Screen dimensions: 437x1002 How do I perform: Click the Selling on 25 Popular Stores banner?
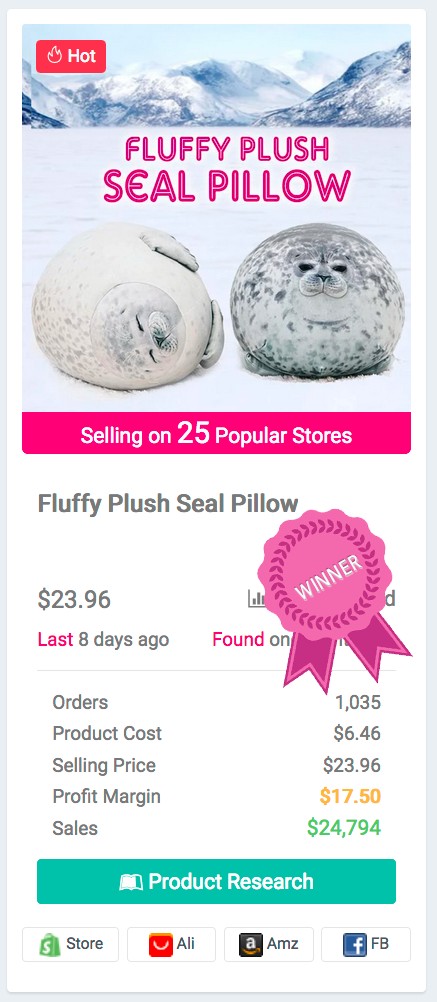[217, 433]
